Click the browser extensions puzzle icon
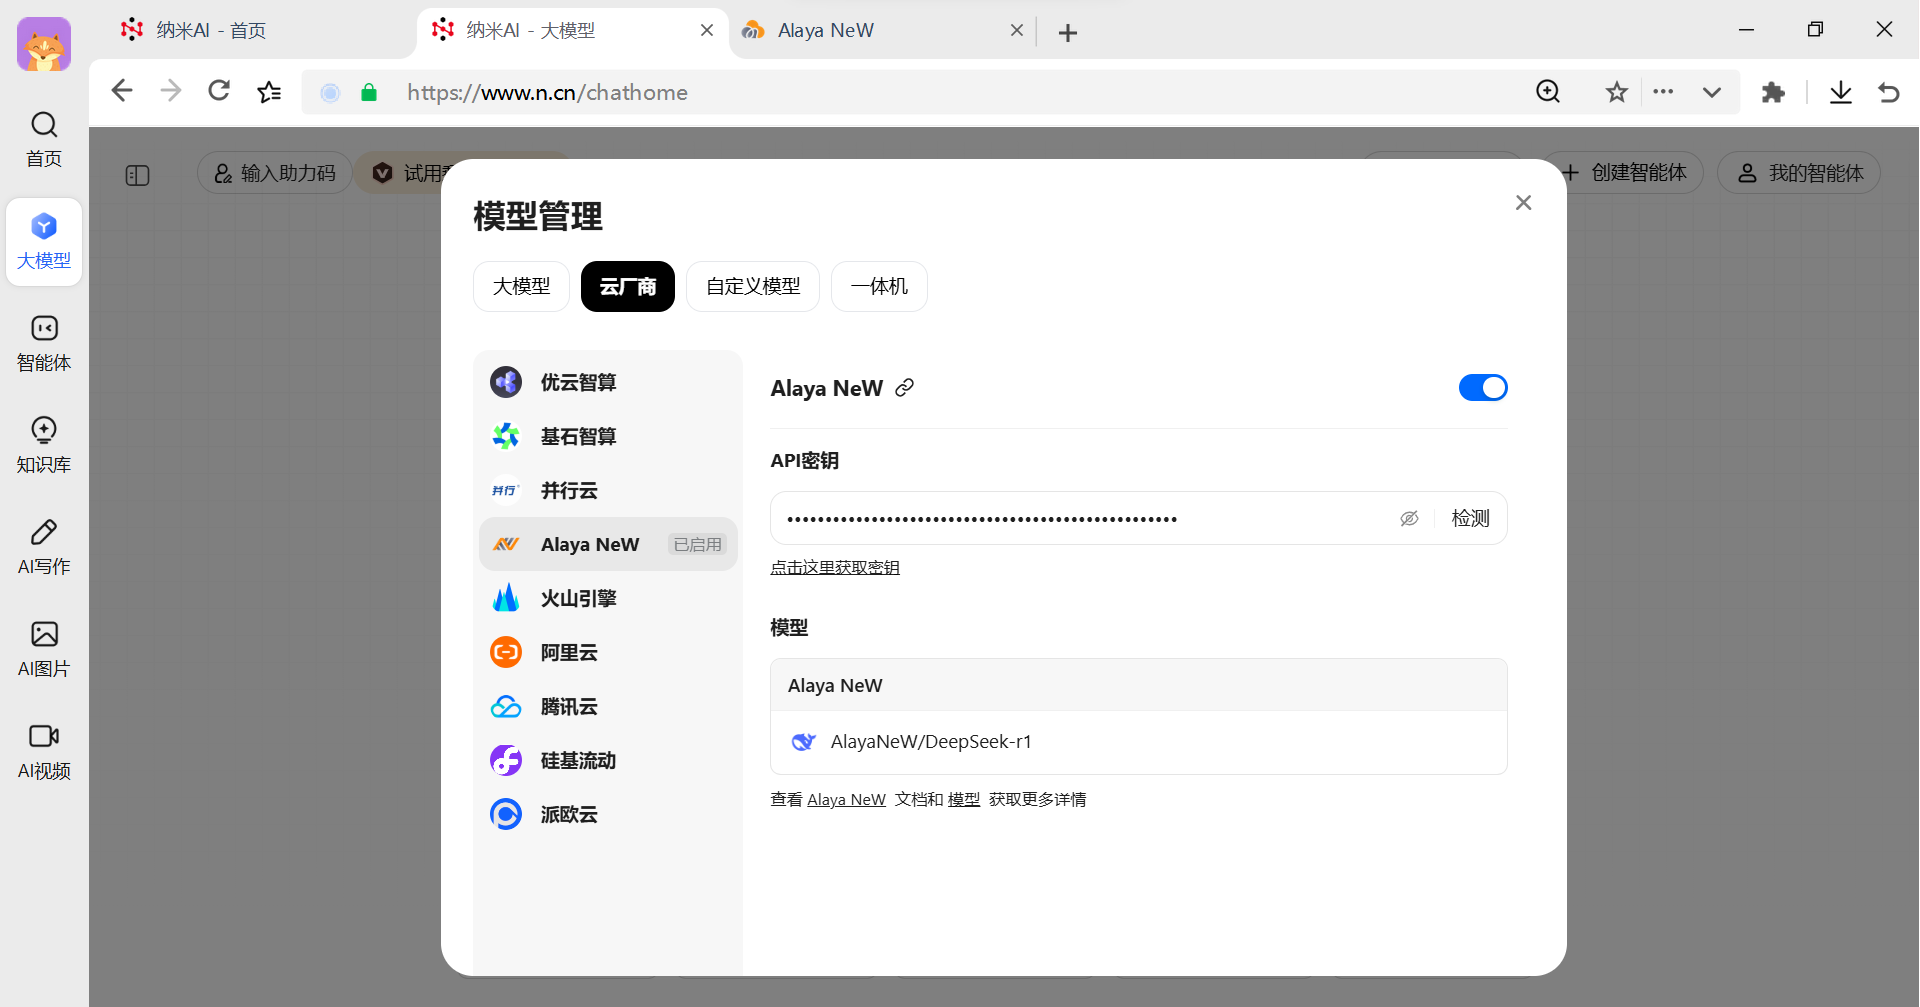 [x=1773, y=93]
